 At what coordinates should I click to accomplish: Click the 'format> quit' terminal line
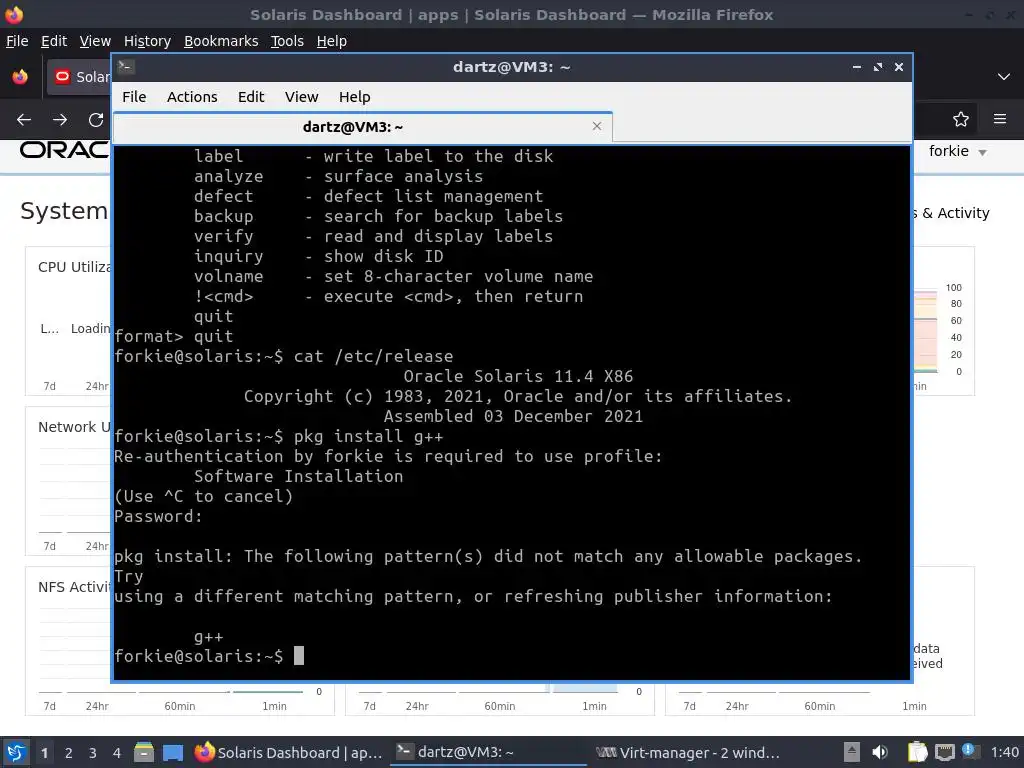click(x=174, y=337)
